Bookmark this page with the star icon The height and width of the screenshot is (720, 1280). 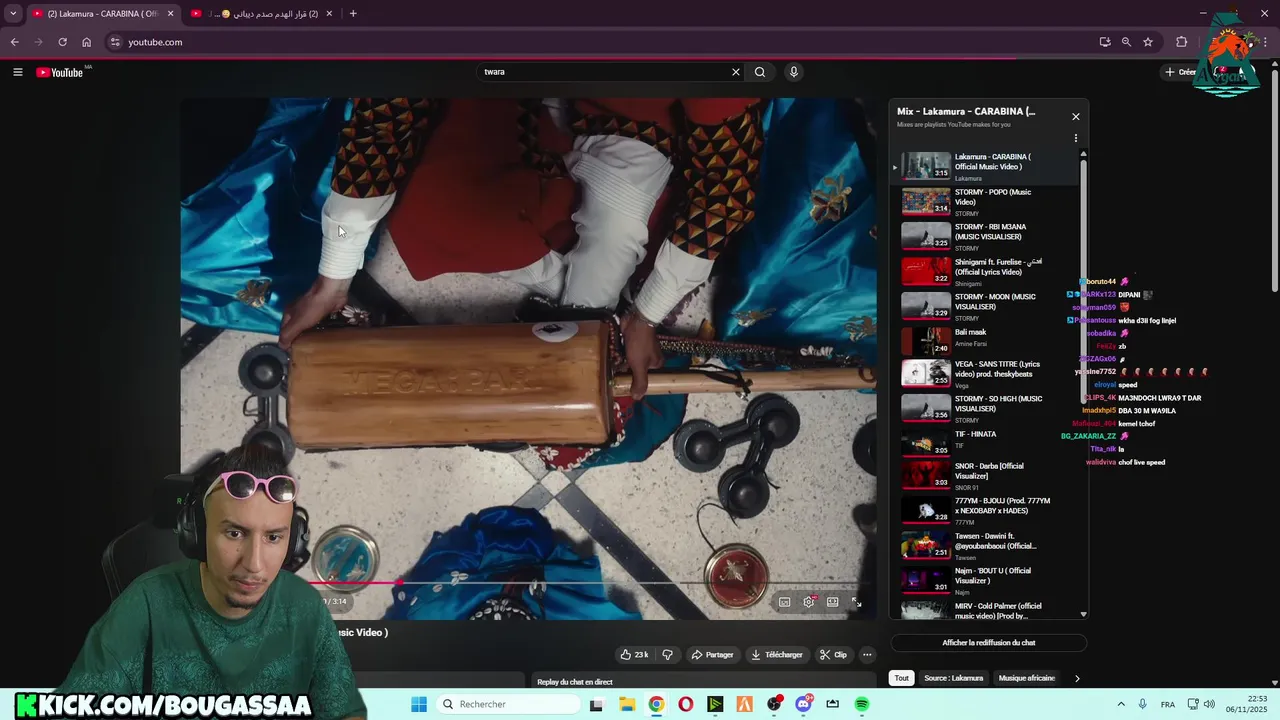pos(1148,42)
